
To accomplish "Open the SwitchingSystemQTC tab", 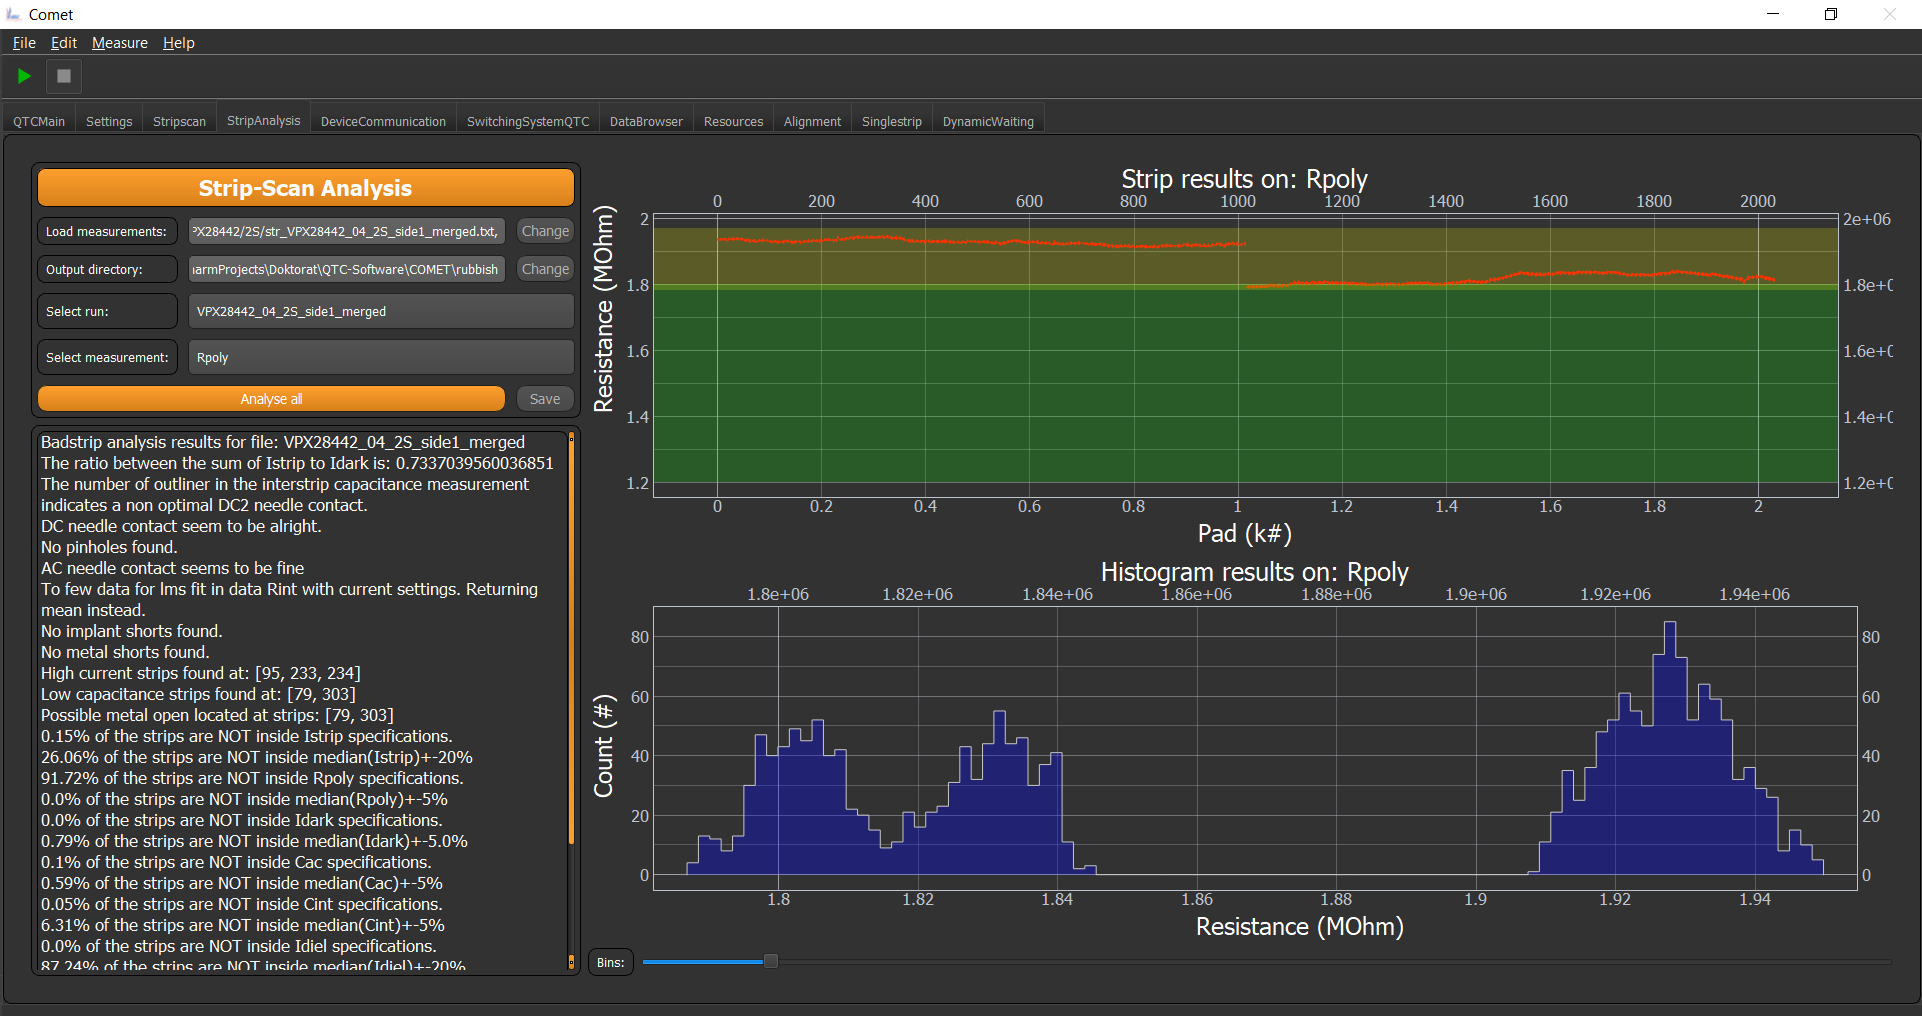I will [x=528, y=121].
